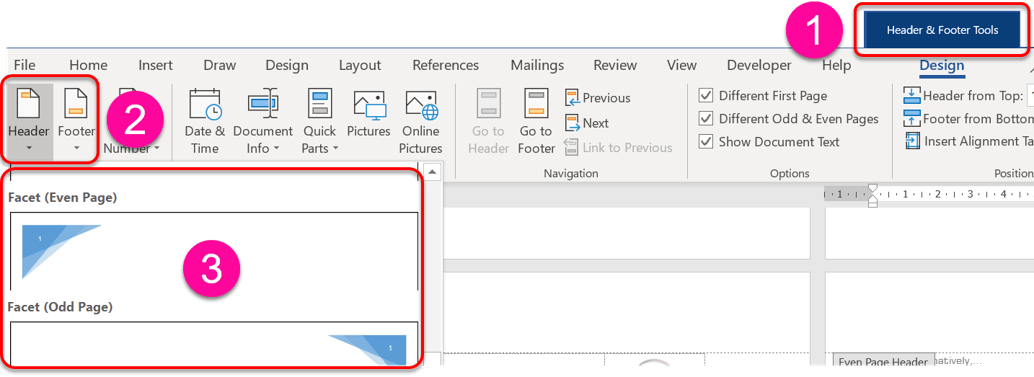
Task: Toggle Different Odd & Even Pages checkbox
Action: (x=706, y=119)
